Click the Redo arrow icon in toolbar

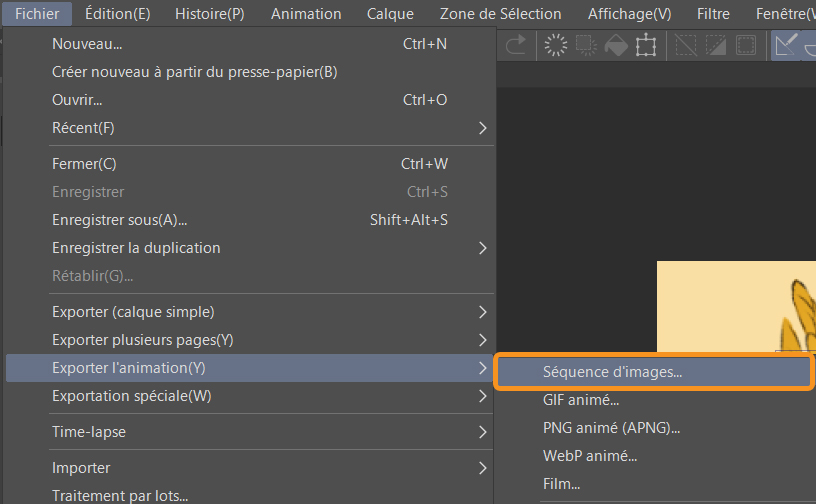[x=516, y=45]
